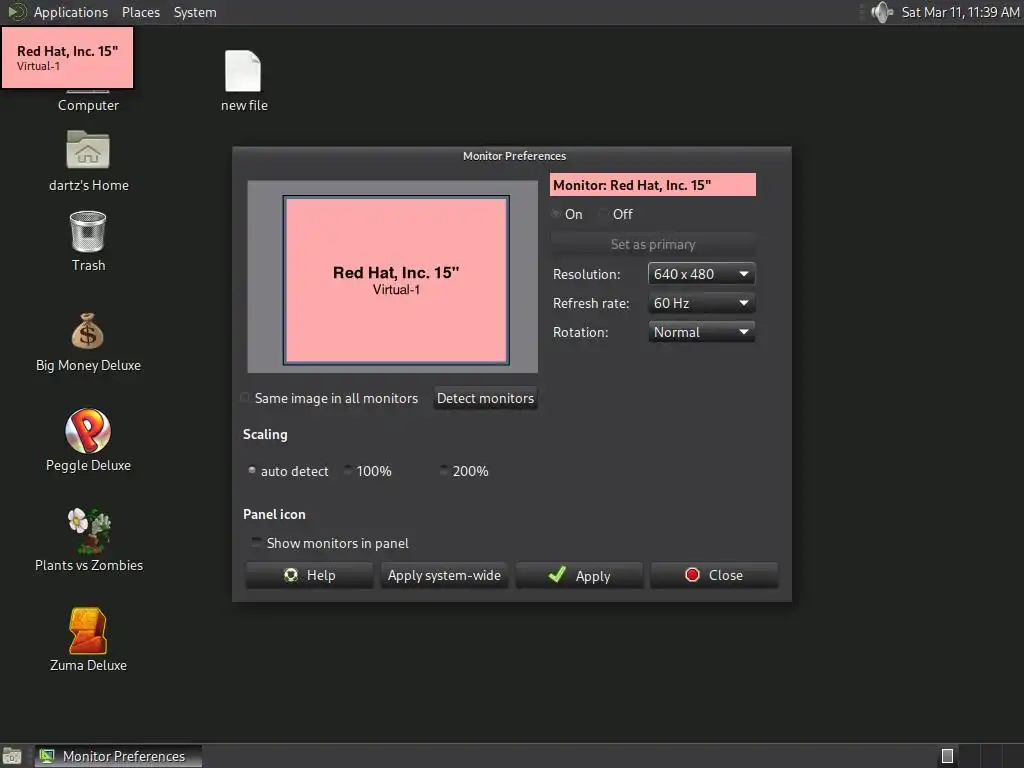This screenshot has width=1024, height=768.
Task: Choose 200% scaling
Action: coord(444,470)
